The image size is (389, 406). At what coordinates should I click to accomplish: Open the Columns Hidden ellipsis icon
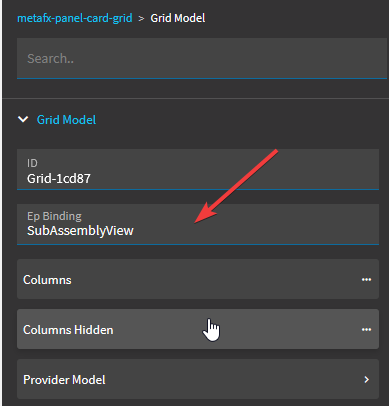coord(366,329)
